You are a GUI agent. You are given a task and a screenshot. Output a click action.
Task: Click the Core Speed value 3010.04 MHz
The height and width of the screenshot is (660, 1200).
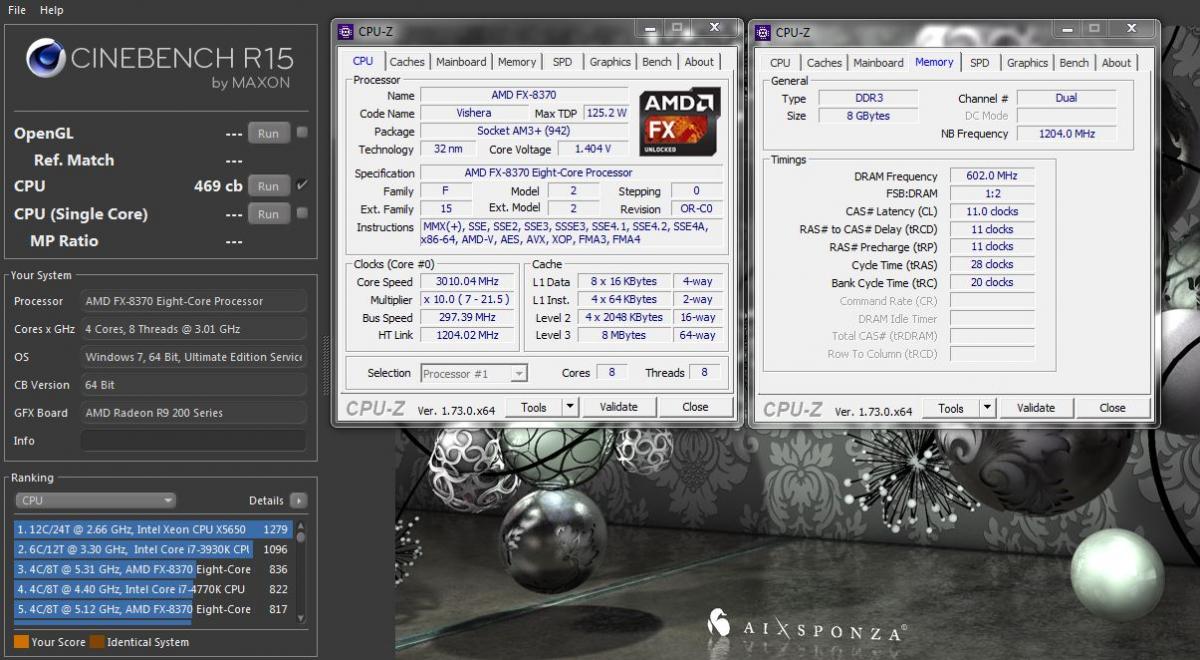pos(467,282)
